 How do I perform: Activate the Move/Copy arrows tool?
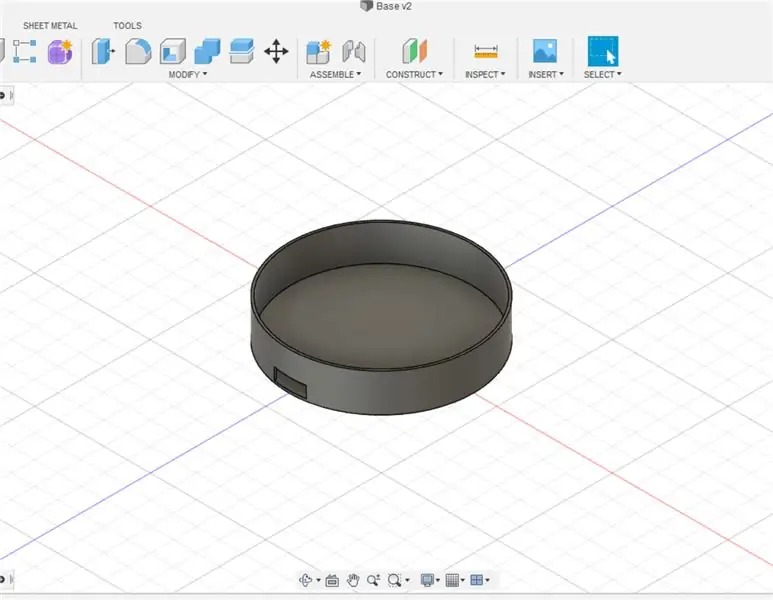click(x=276, y=51)
